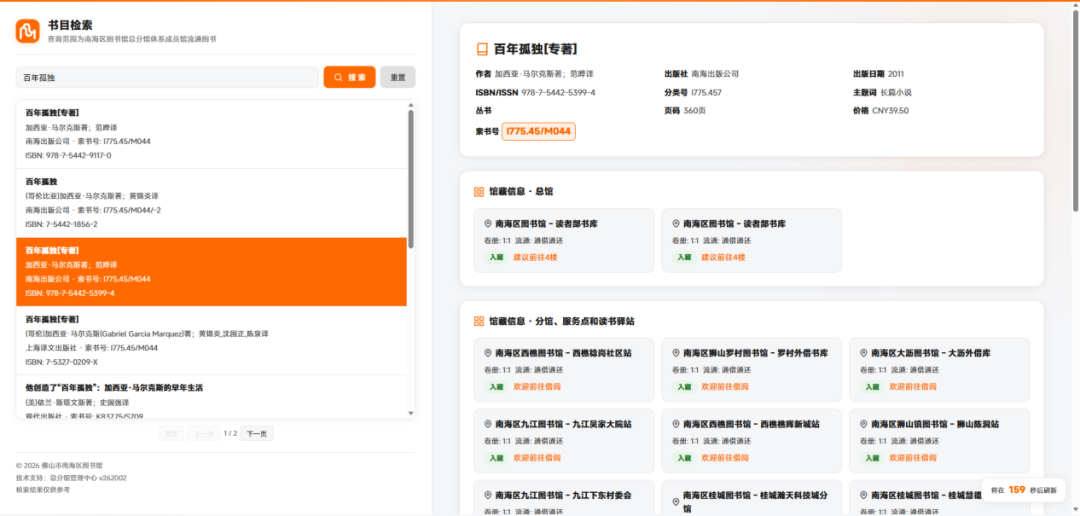
Task: Click the results list scroll-up arrow
Action: pyautogui.click(x=411, y=105)
